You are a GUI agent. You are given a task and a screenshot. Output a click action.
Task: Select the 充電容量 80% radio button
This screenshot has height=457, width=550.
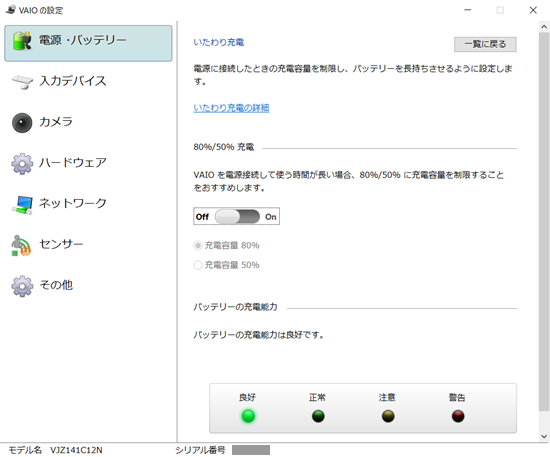[x=198, y=246]
